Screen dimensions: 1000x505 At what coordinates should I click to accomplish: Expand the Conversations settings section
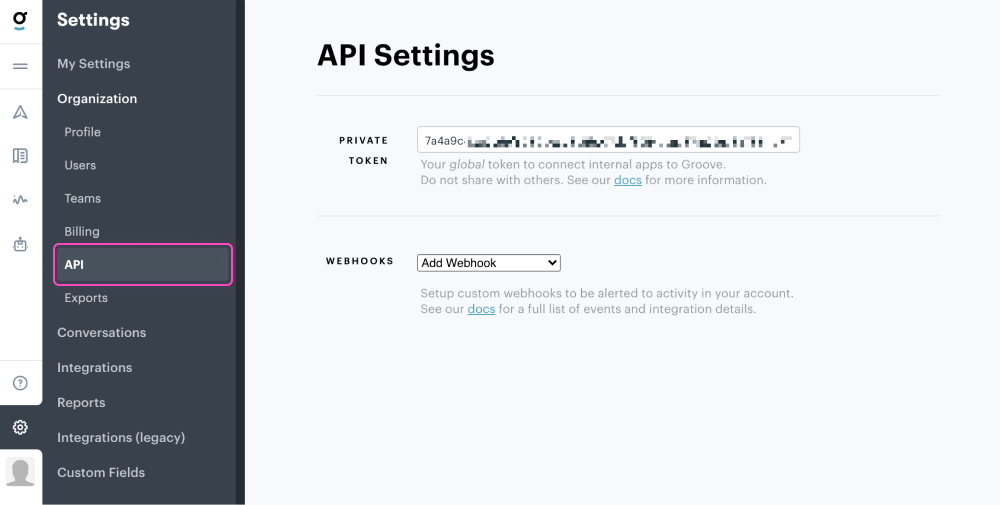click(x=101, y=333)
